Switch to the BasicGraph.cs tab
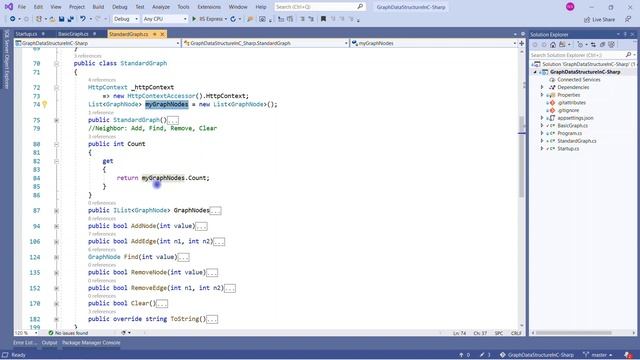 (73, 34)
